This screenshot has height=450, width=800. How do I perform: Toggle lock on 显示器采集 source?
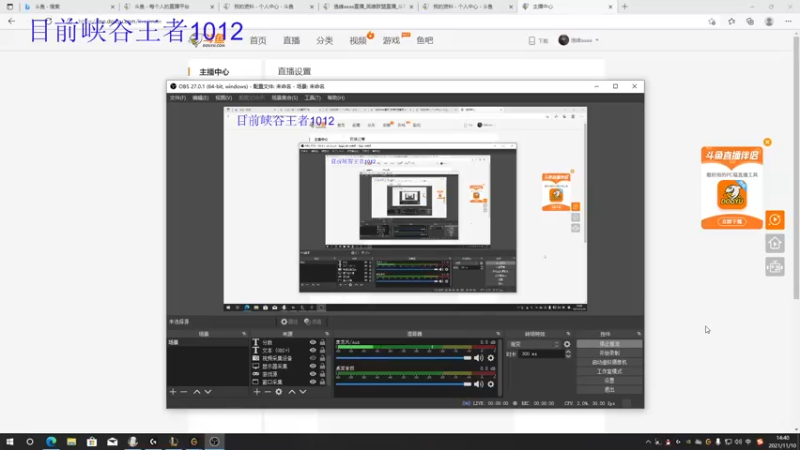[322, 366]
